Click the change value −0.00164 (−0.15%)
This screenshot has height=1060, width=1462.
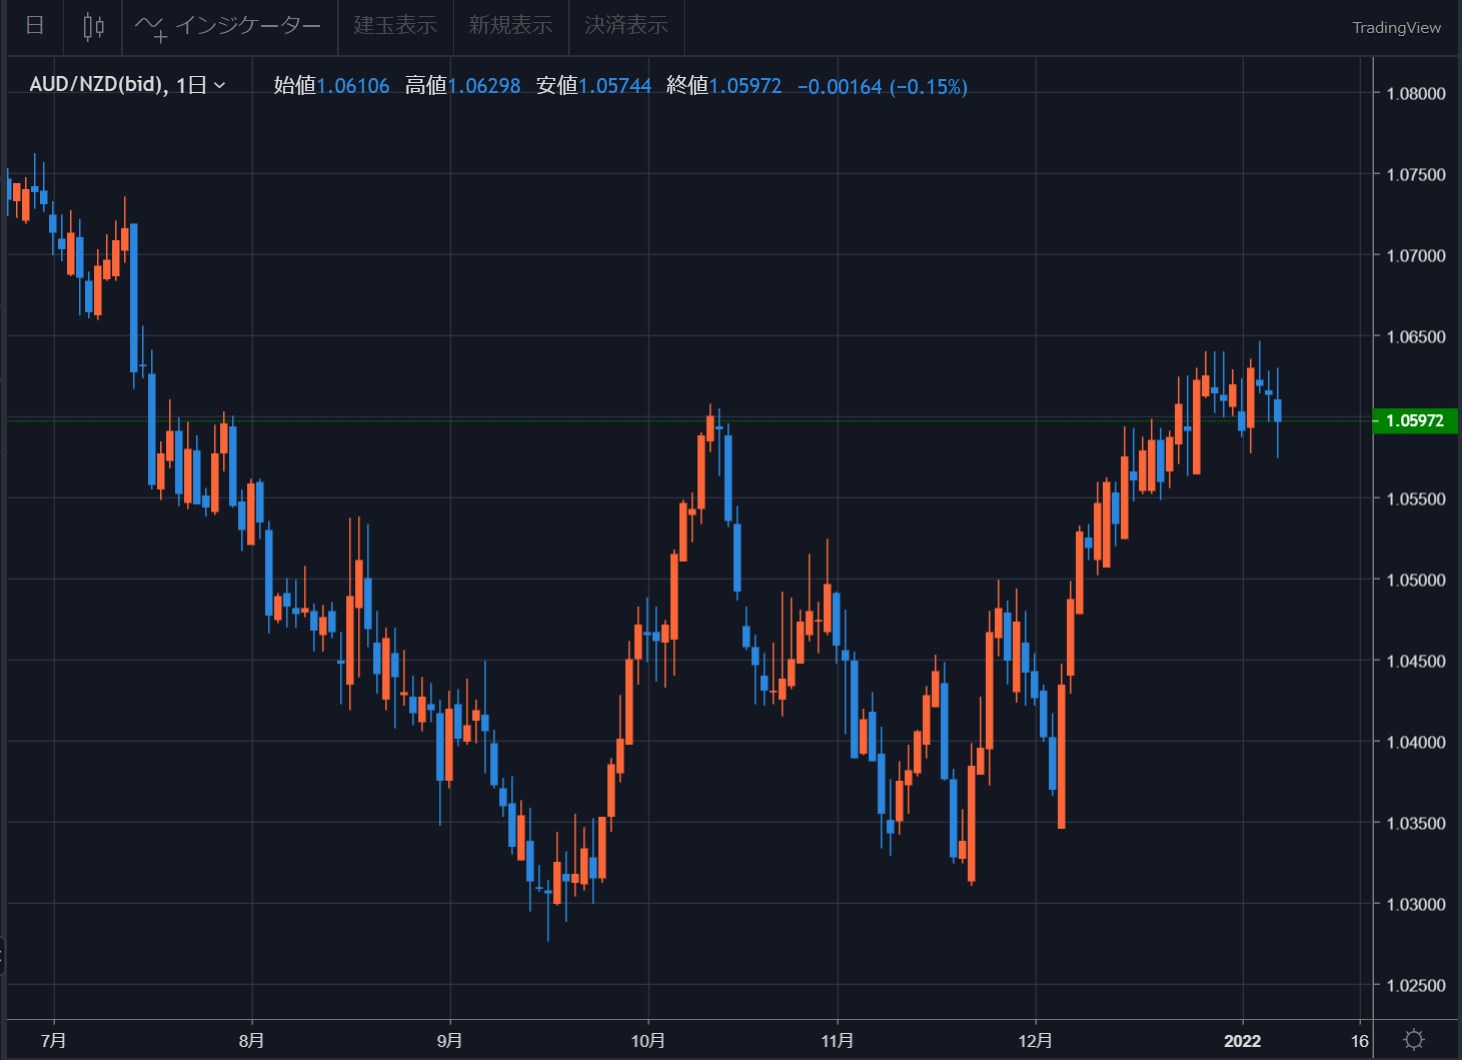coord(882,87)
